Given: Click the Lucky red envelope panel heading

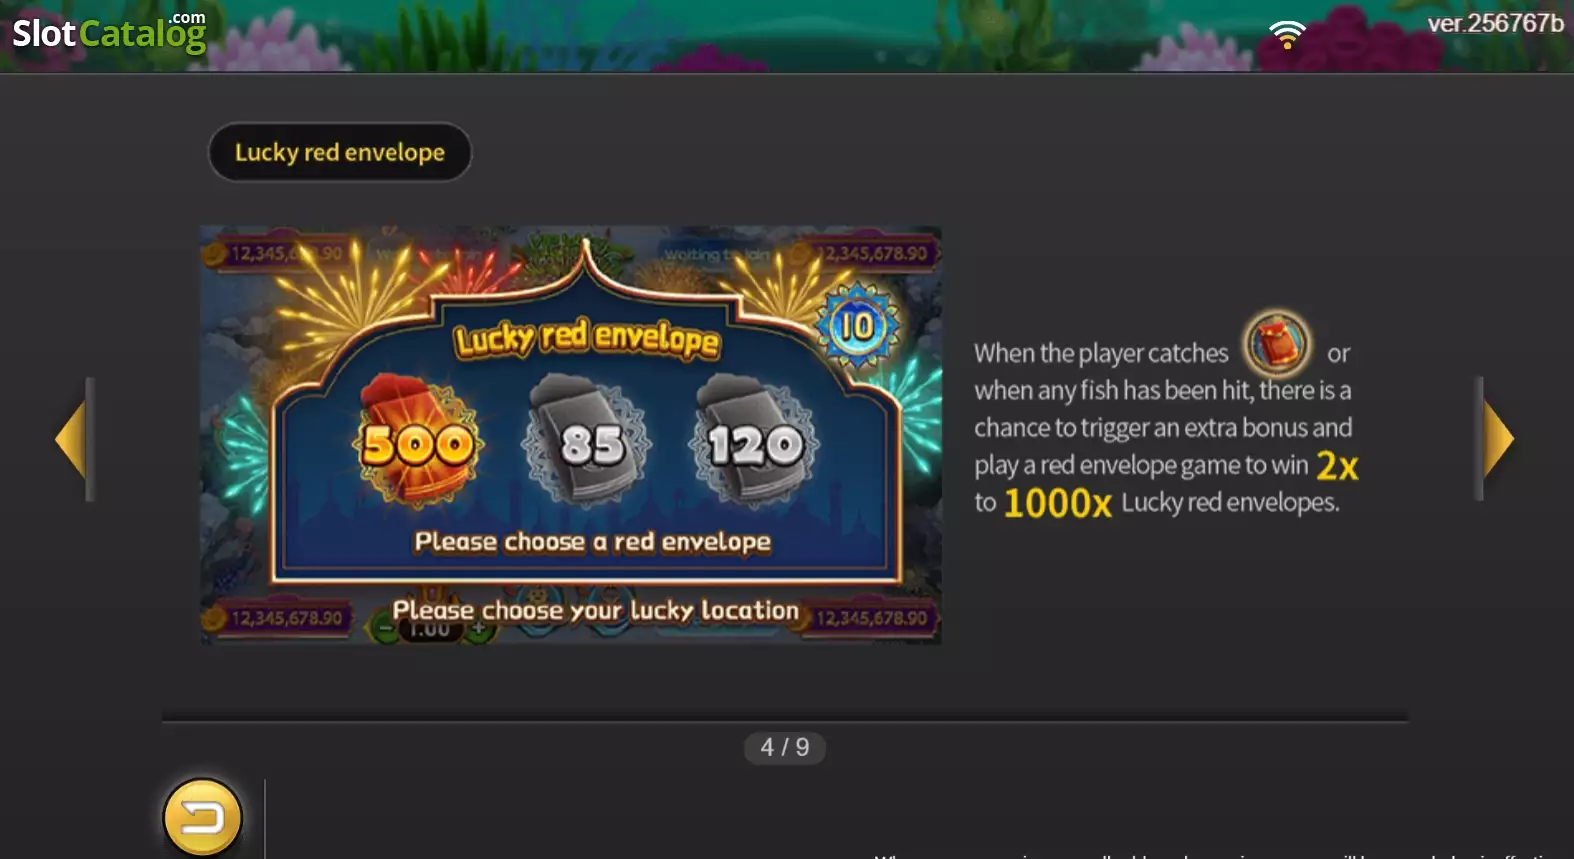Looking at the screenshot, I should 587,338.
